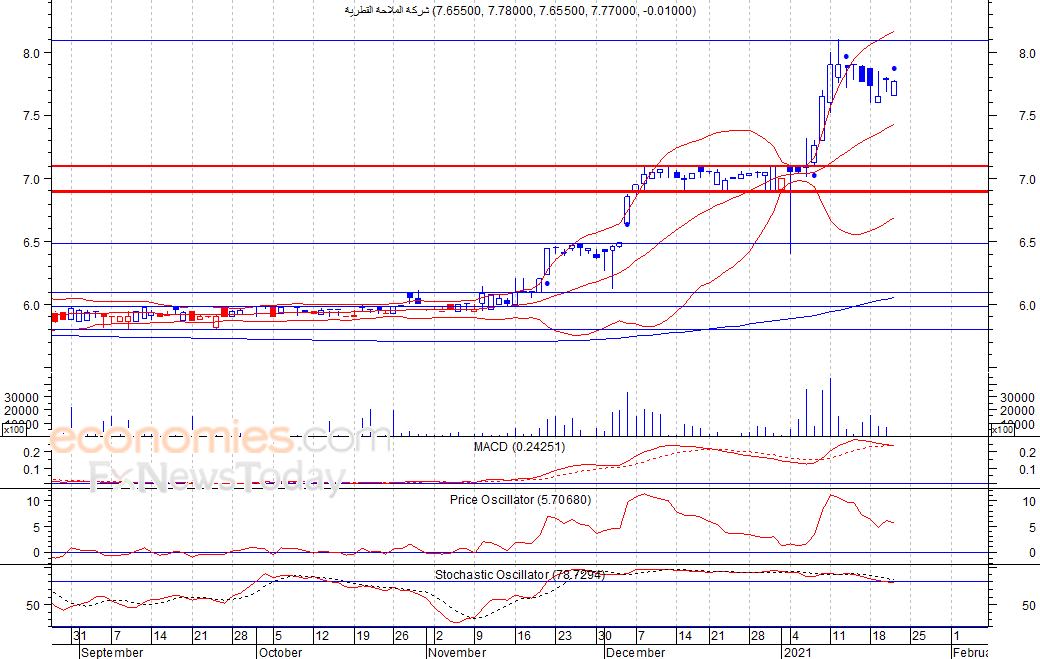The image size is (1040, 659).
Task: Click the date tick labeled 25
Action: point(920,636)
